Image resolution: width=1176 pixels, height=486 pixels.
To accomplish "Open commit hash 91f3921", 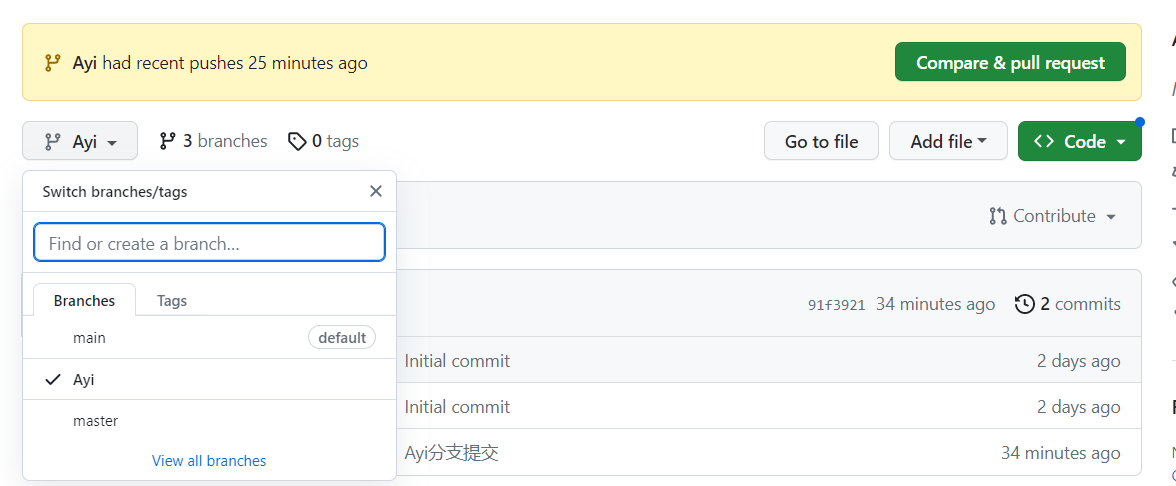I will 836,305.
